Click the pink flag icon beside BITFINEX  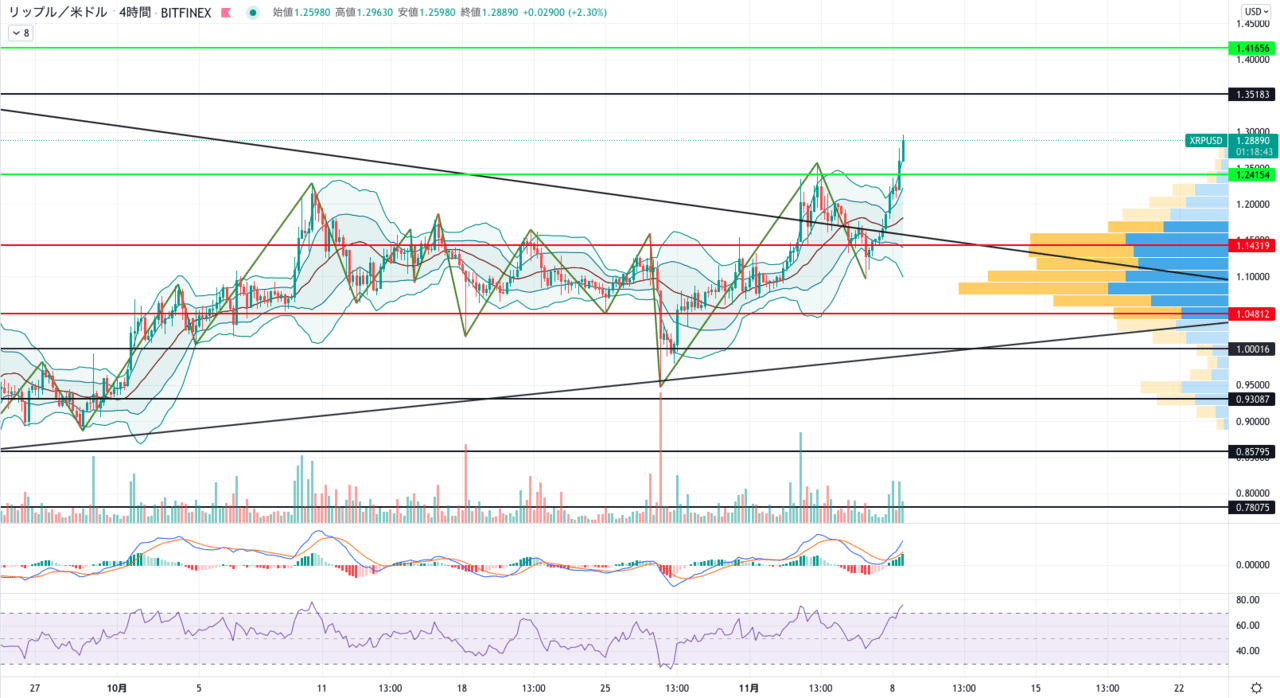225,13
